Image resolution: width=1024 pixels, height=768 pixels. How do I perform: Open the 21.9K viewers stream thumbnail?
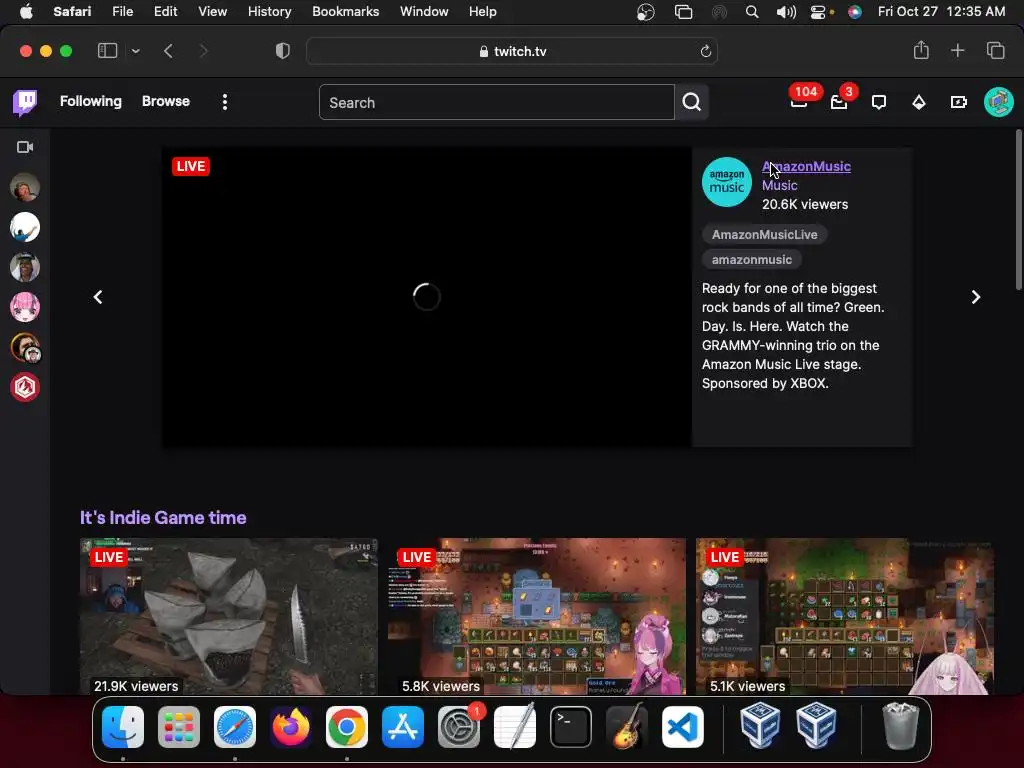pos(229,616)
